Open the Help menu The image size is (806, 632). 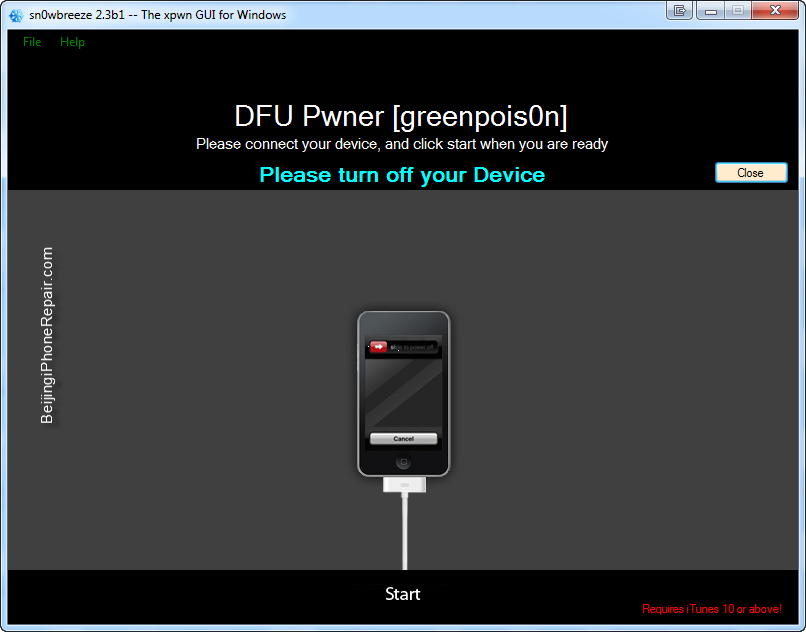point(72,42)
